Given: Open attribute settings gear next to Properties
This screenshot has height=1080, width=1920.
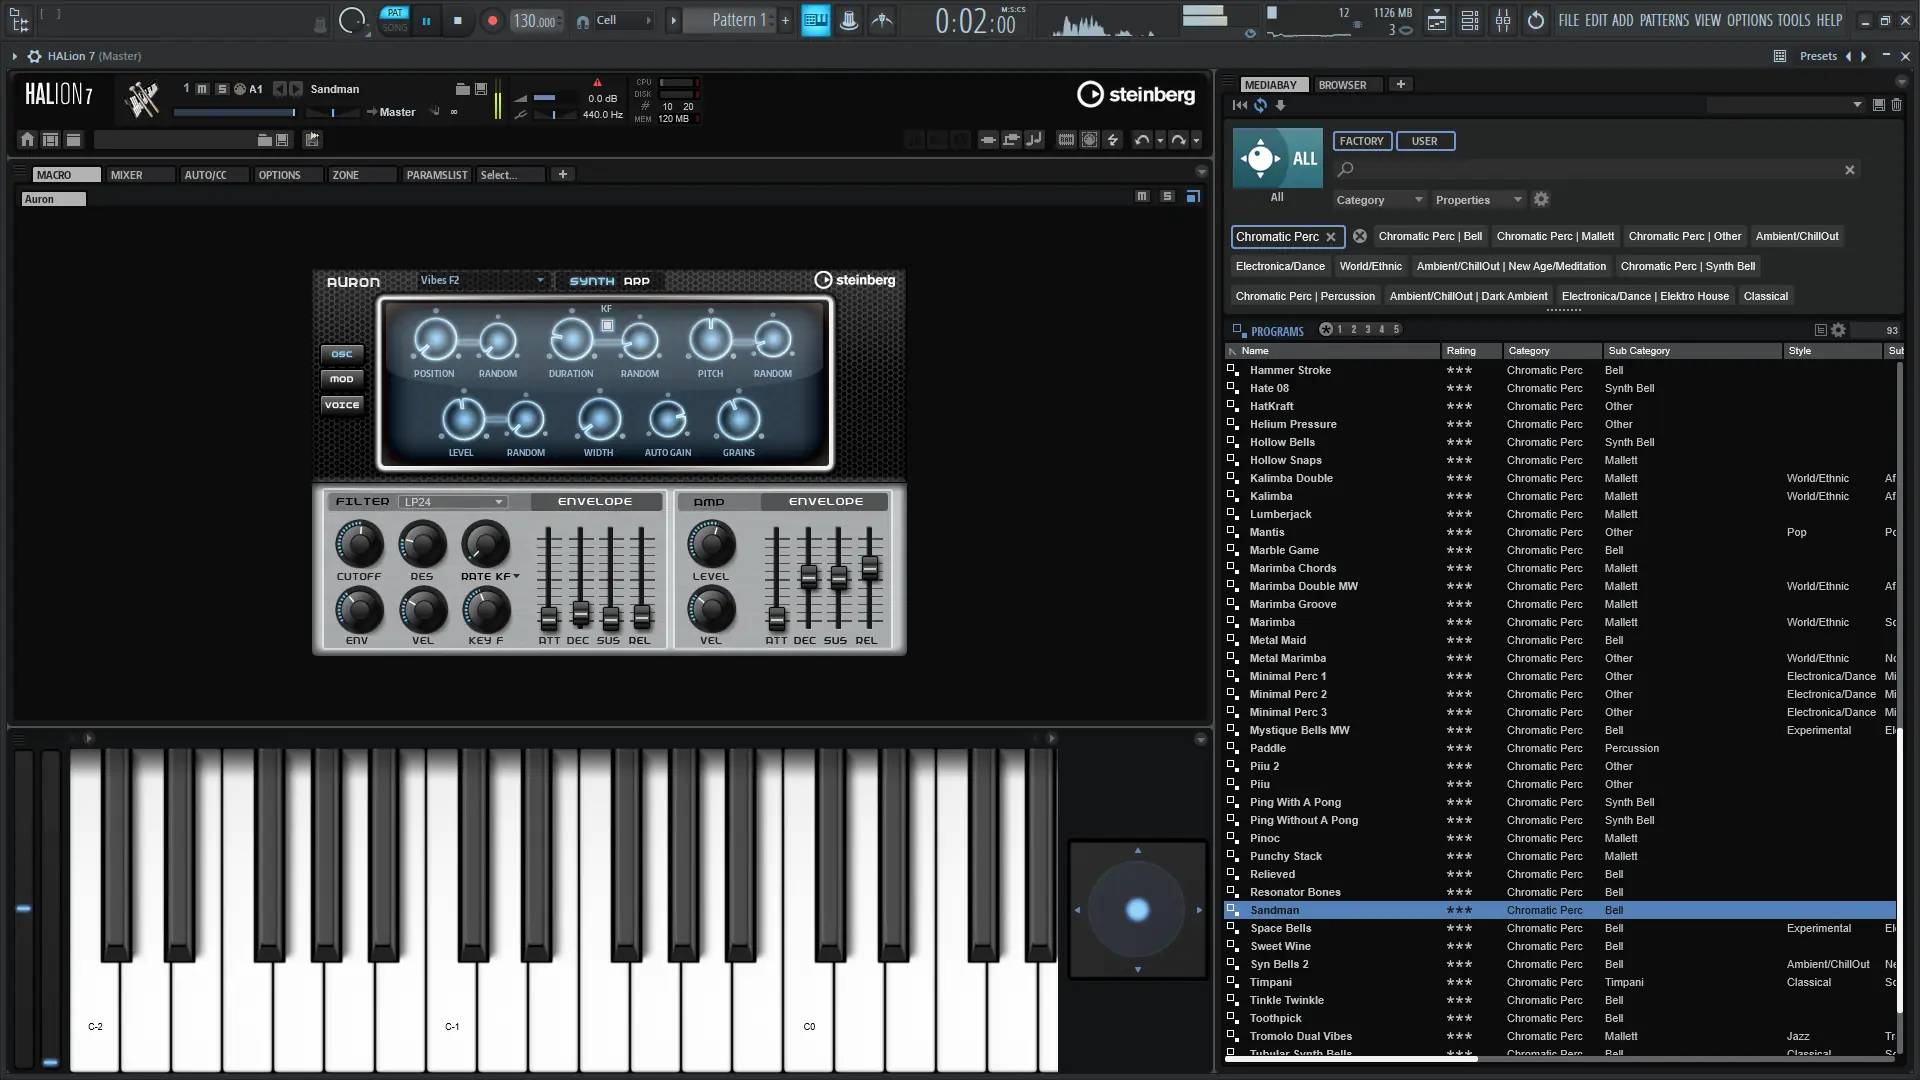Looking at the screenshot, I should coord(1541,200).
